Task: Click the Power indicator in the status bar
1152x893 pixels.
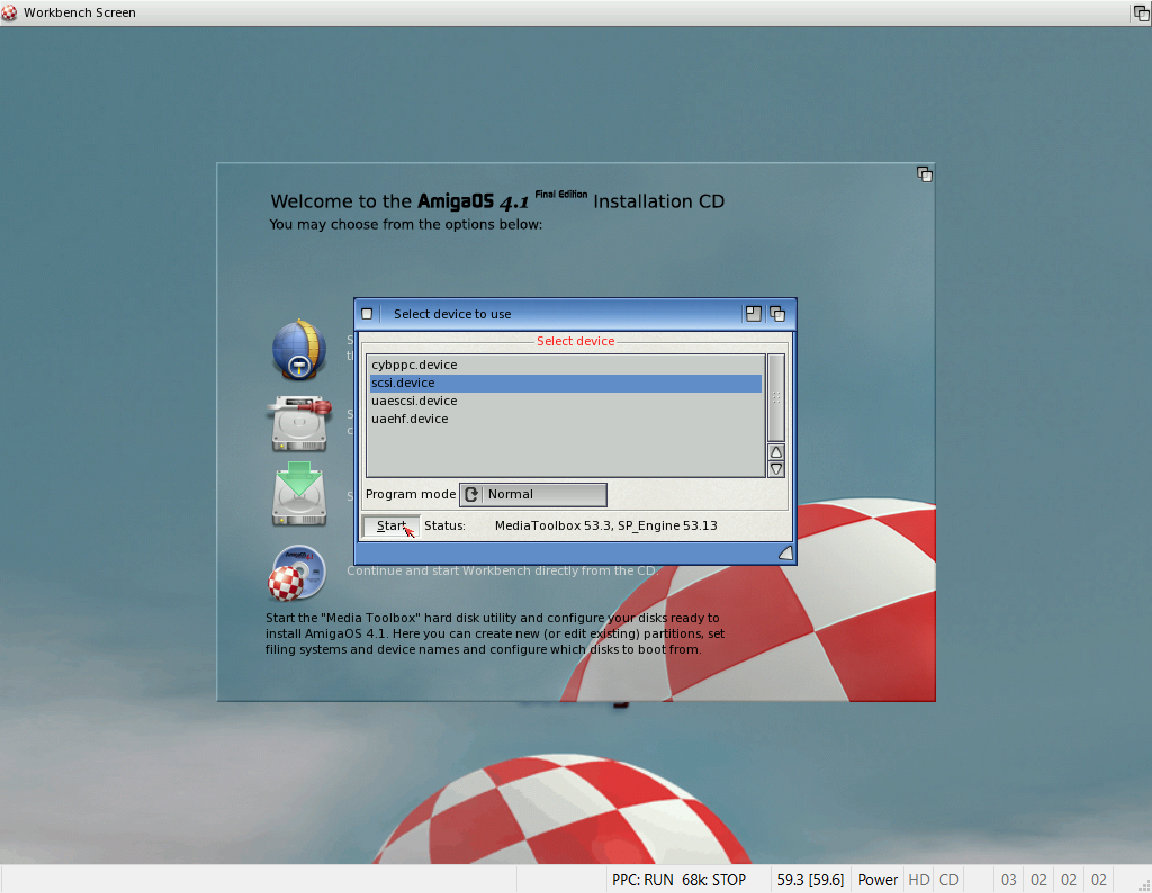Action: click(x=878, y=880)
